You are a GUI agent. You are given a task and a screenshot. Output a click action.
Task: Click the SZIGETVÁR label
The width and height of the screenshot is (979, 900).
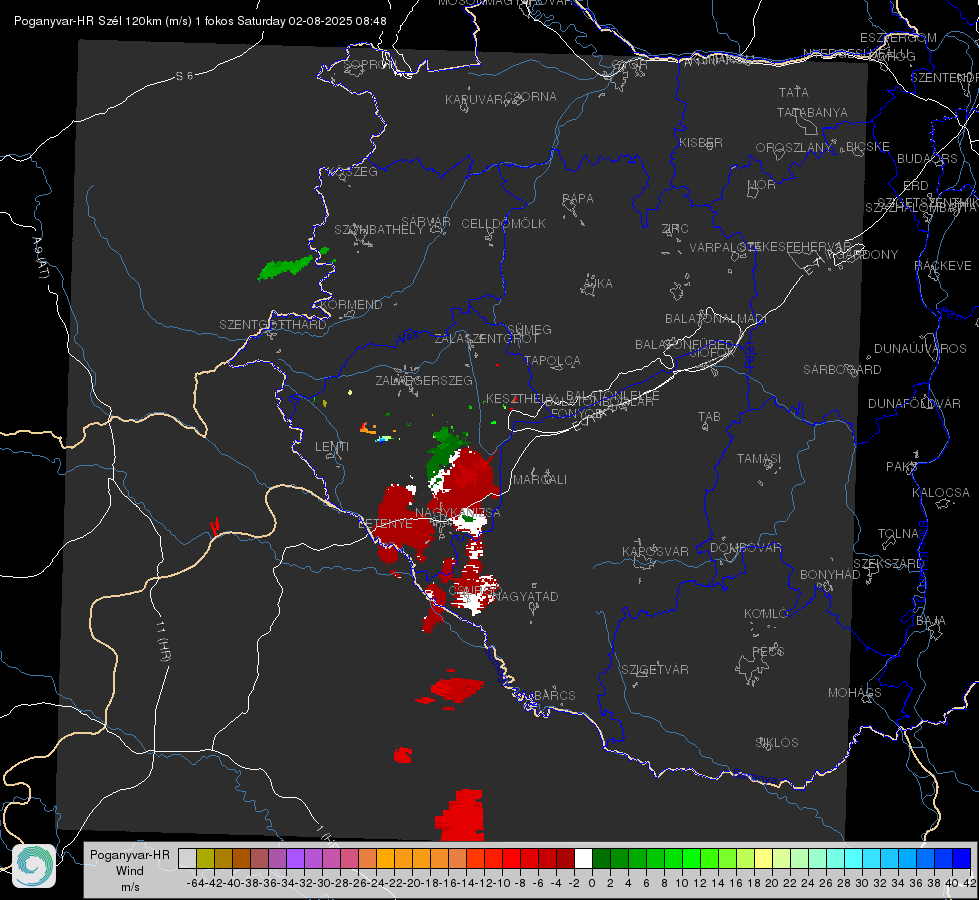[655, 670]
